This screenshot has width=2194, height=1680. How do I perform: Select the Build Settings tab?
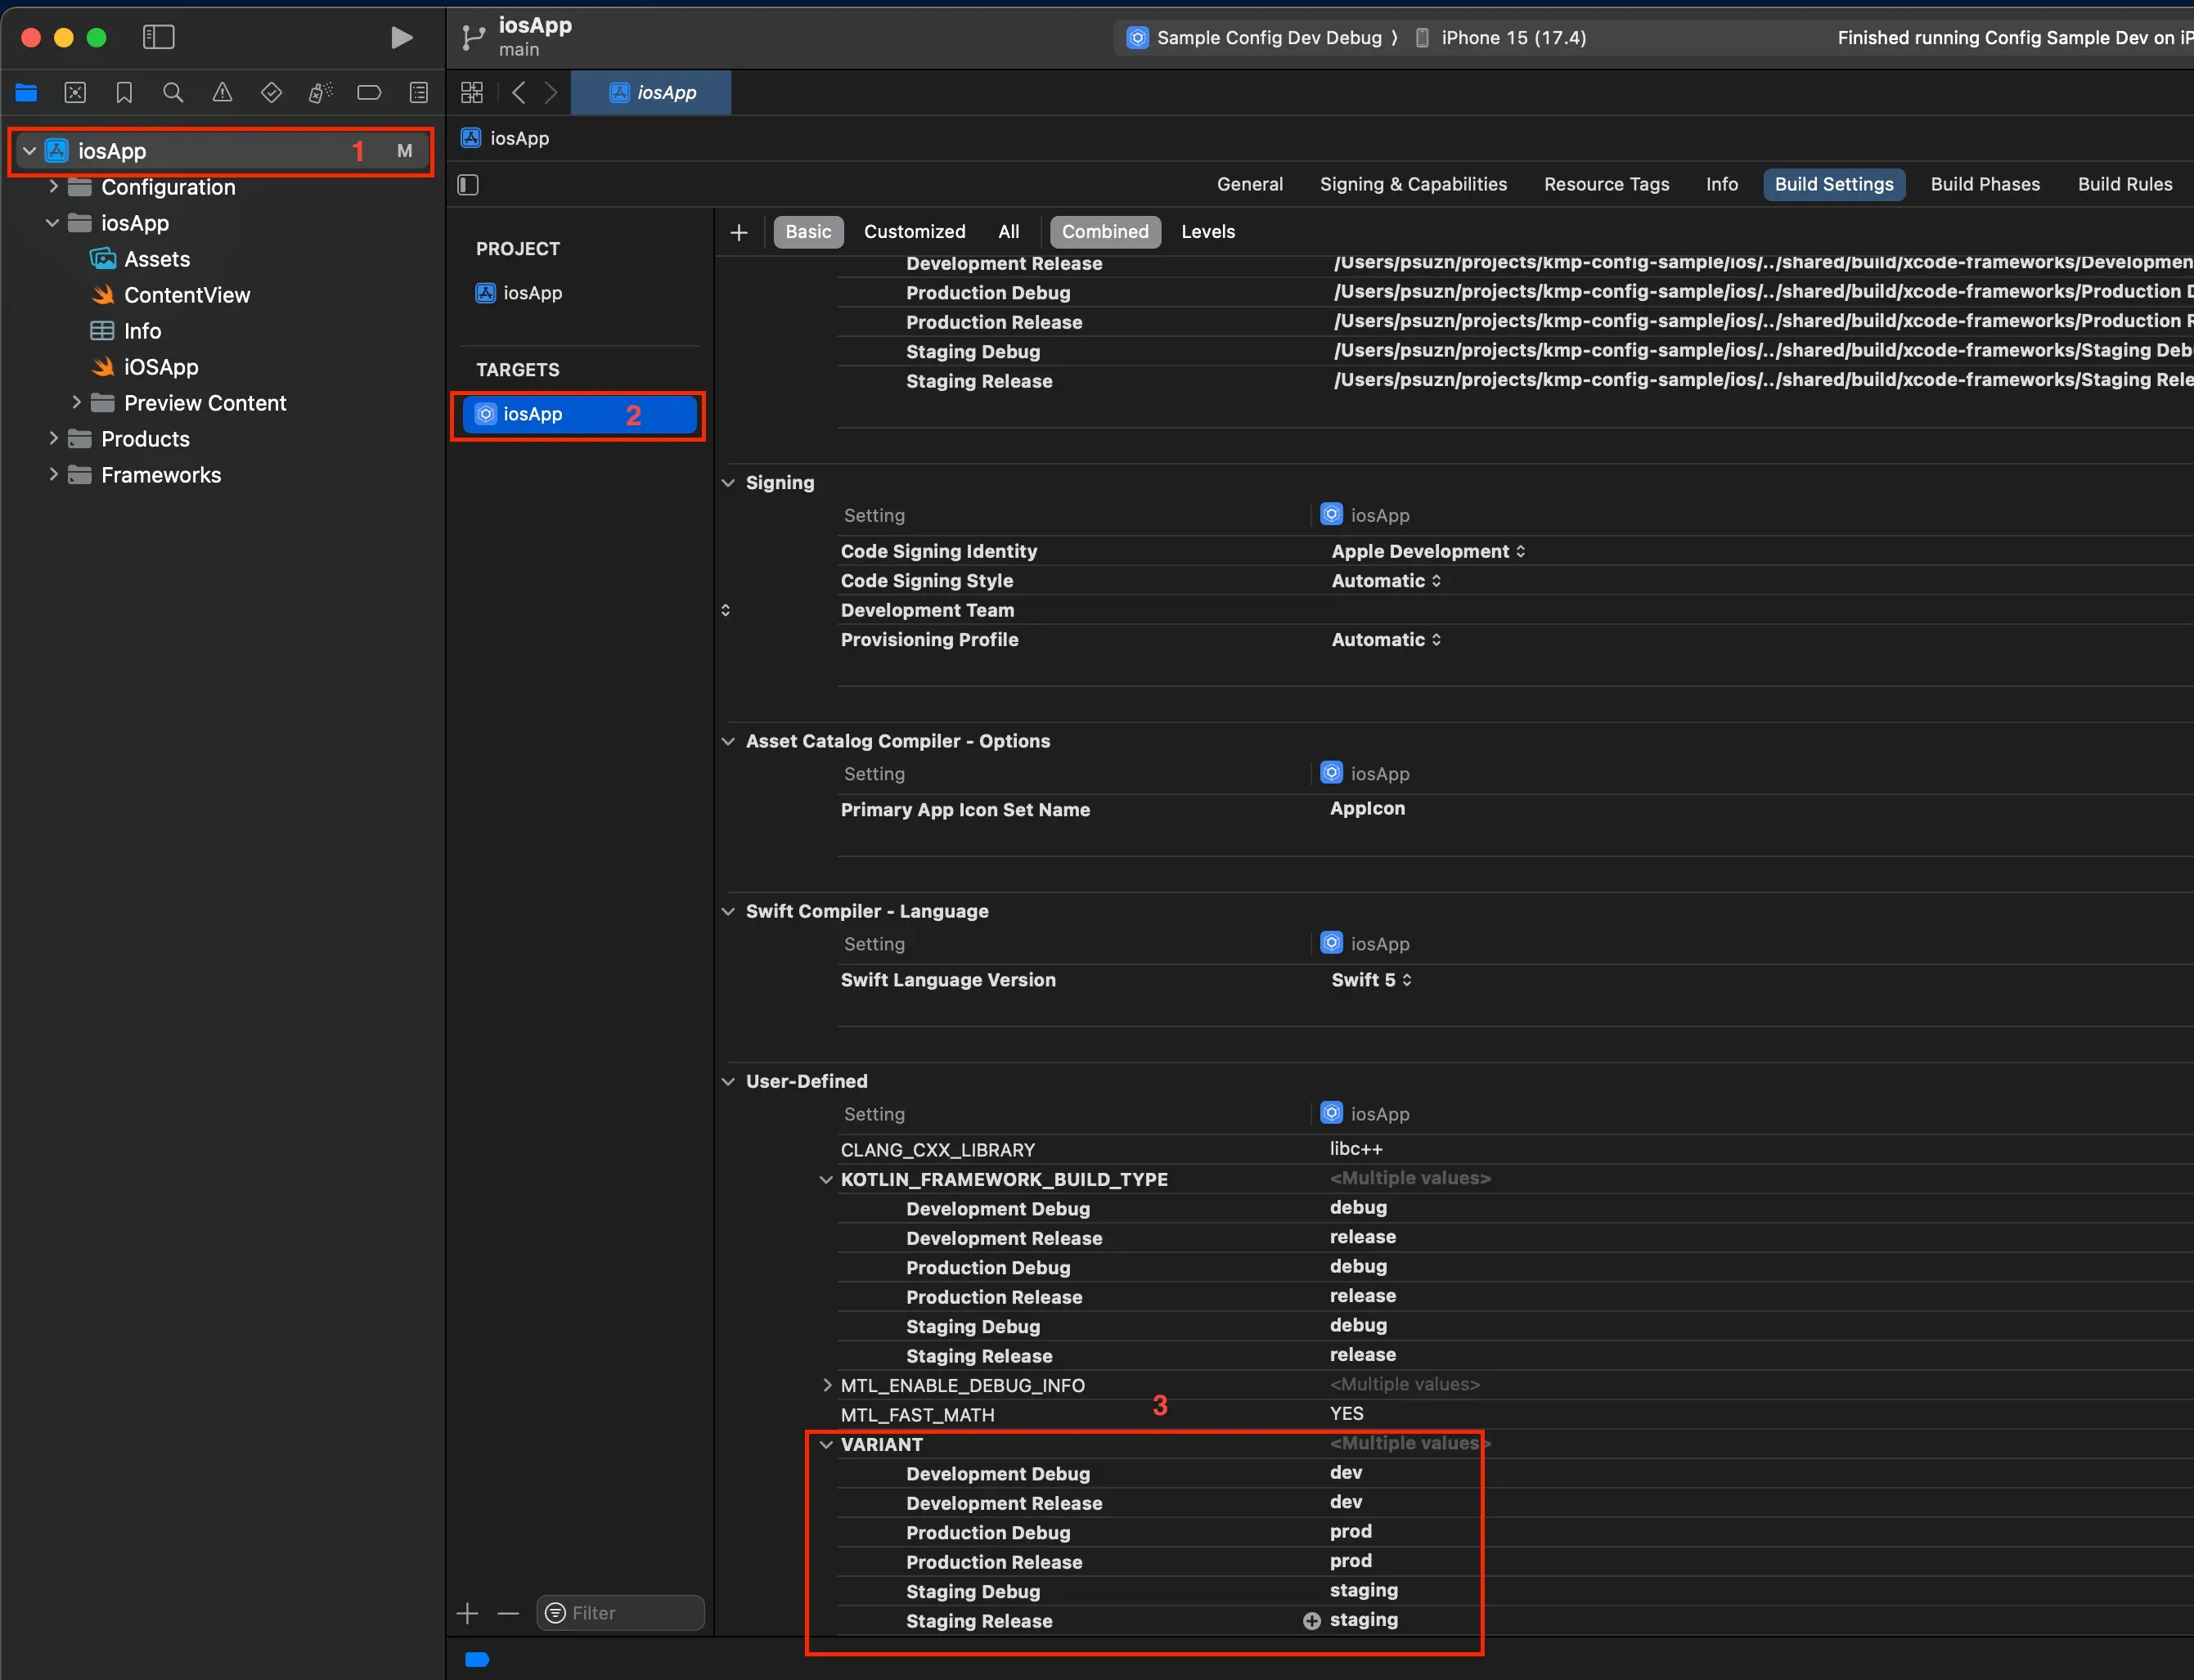[x=1833, y=184]
